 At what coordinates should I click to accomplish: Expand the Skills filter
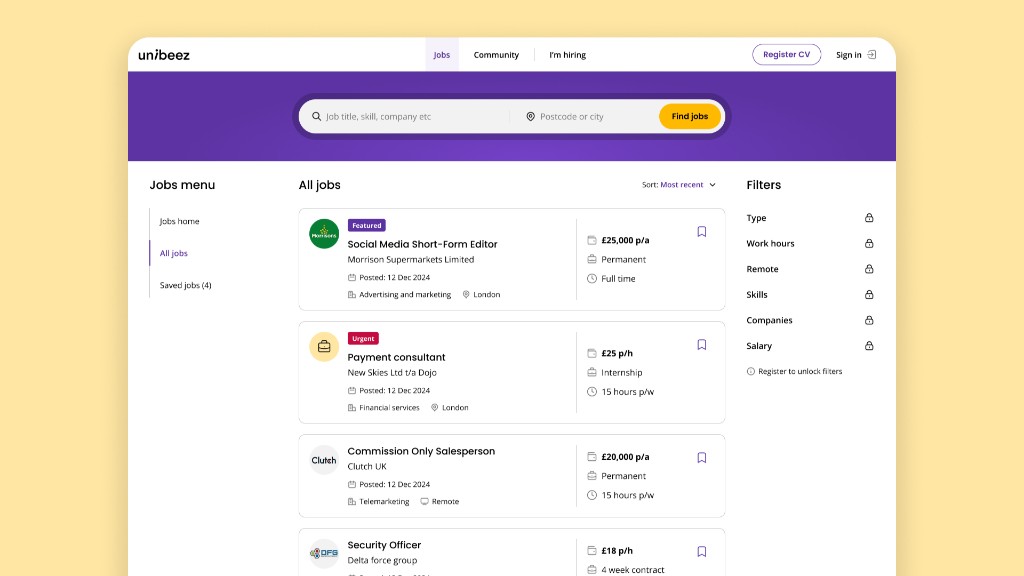[x=810, y=295]
